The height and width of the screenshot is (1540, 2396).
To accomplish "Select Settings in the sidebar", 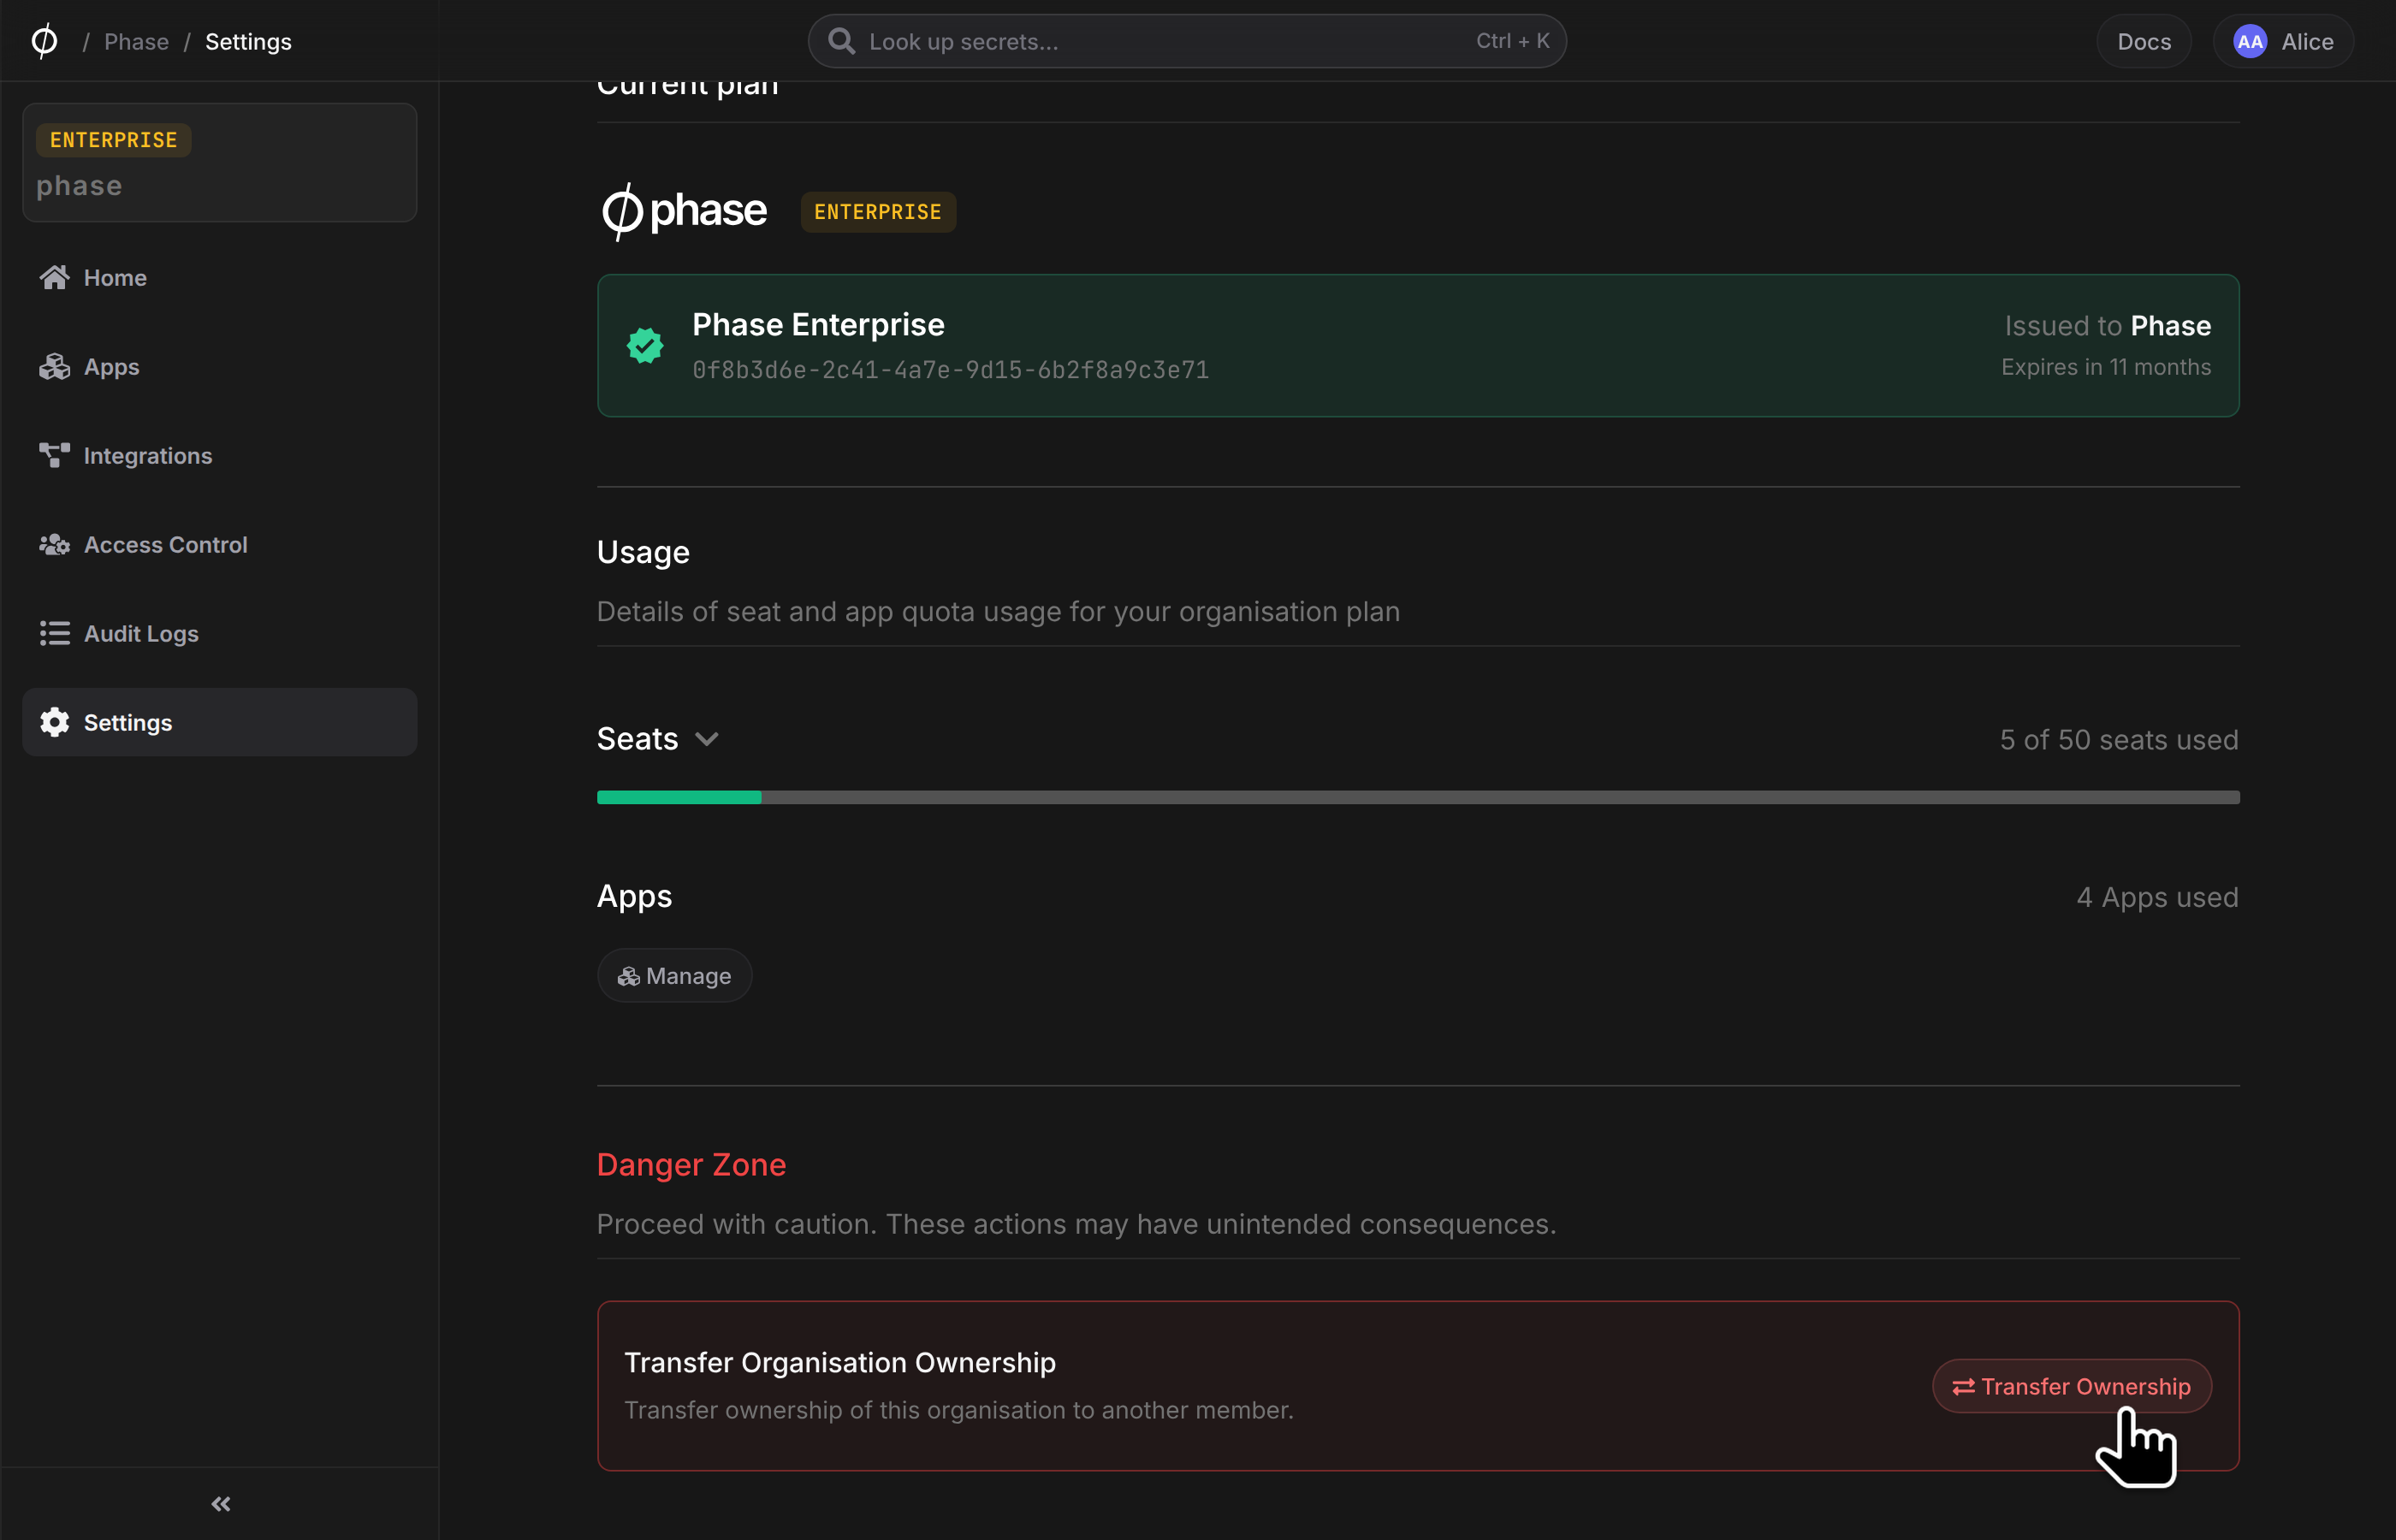I will coord(220,722).
